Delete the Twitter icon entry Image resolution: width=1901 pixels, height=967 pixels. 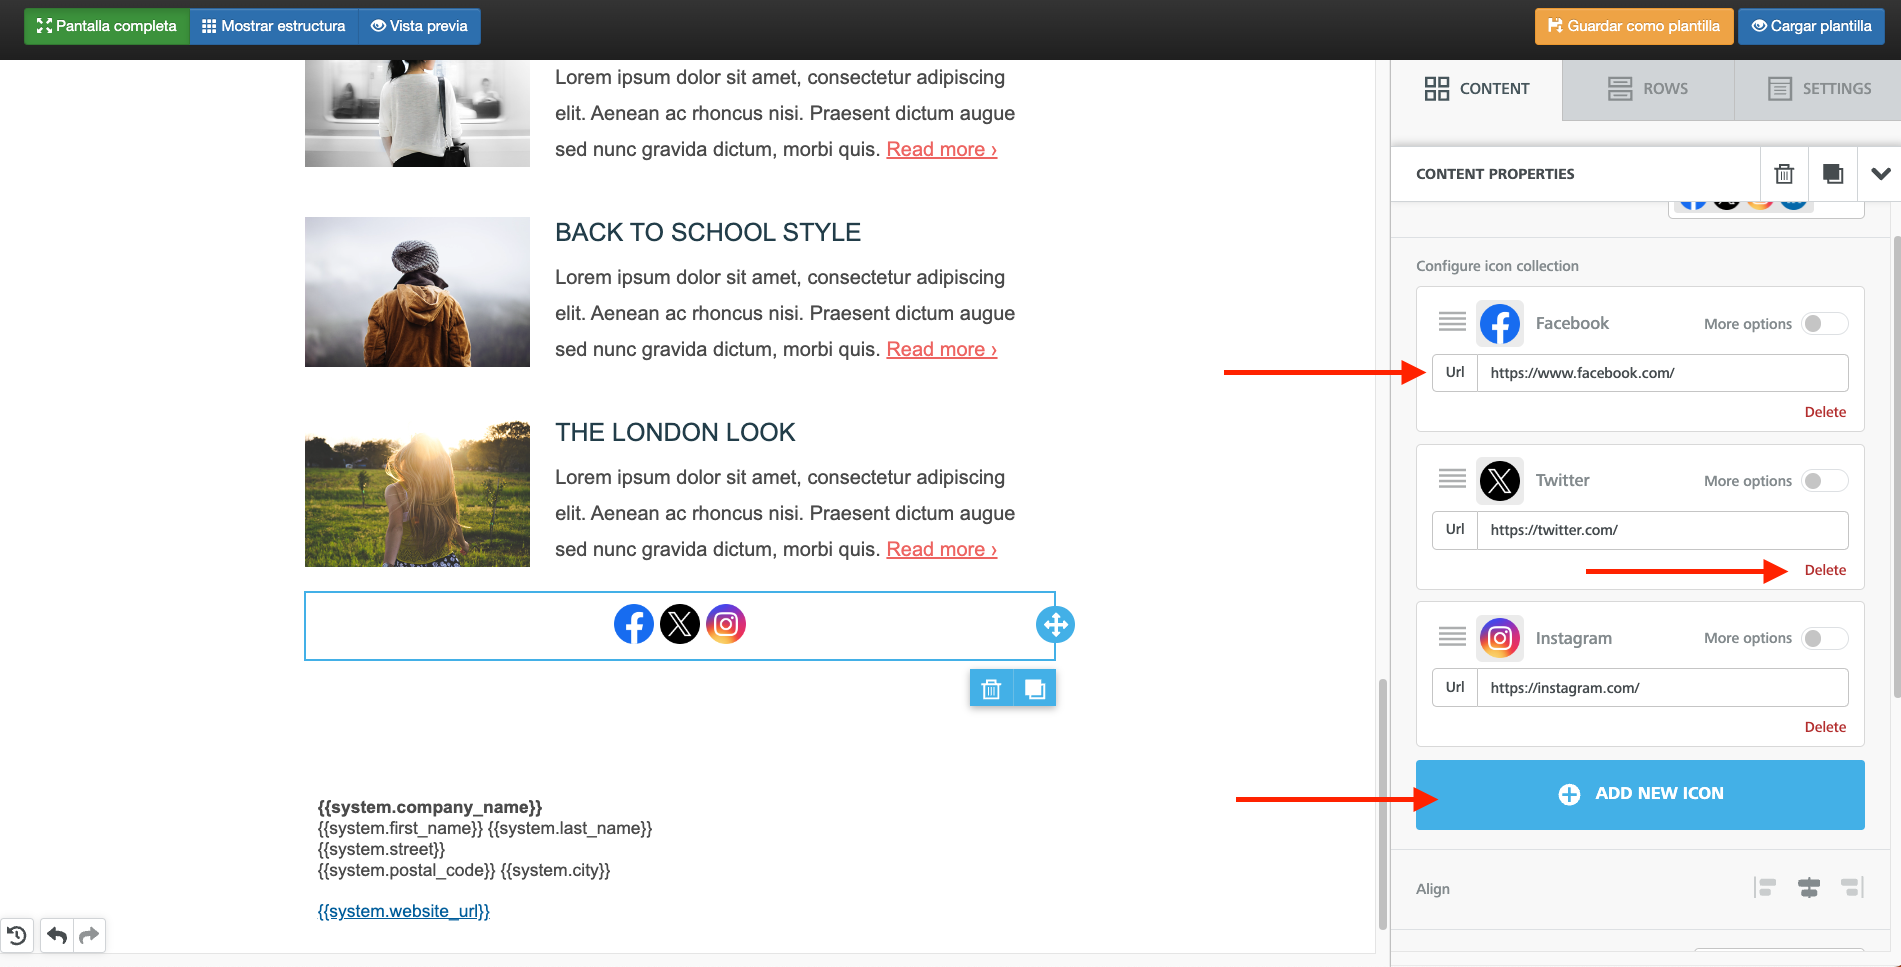coord(1825,570)
